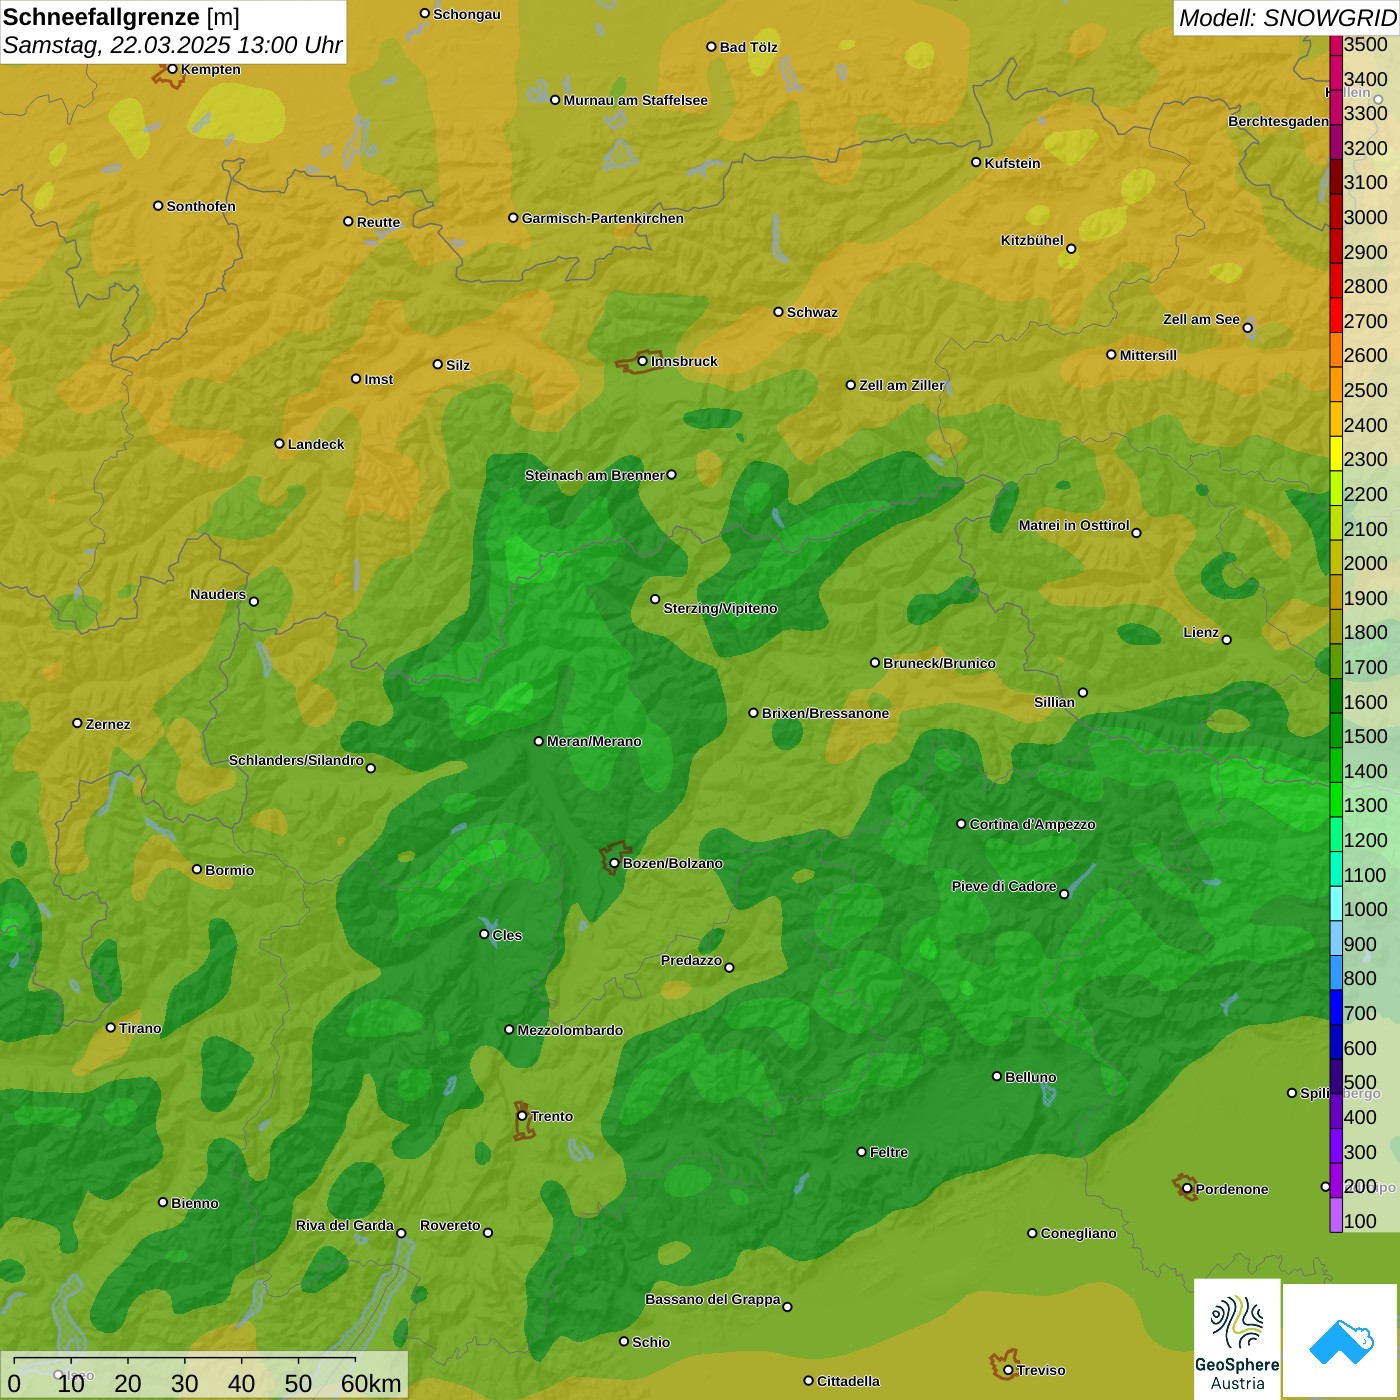
Task: Click the Feltre location dot
Action: [861, 1151]
